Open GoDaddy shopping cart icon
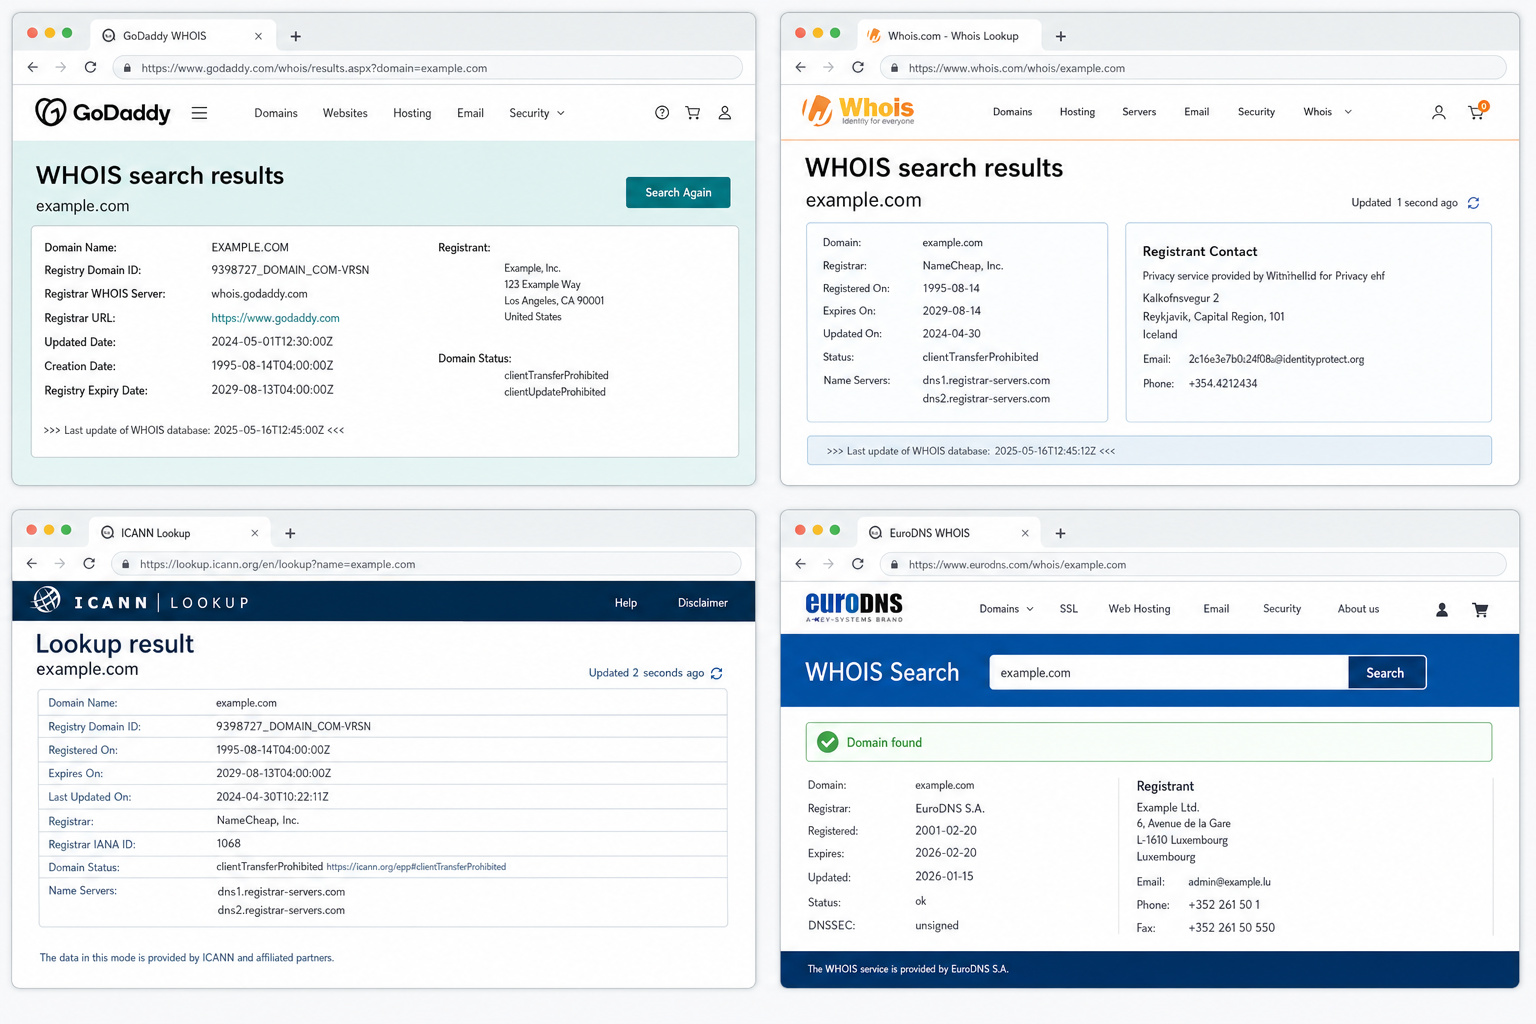Viewport: 1536px width, 1024px height. click(x=692, y=113)
